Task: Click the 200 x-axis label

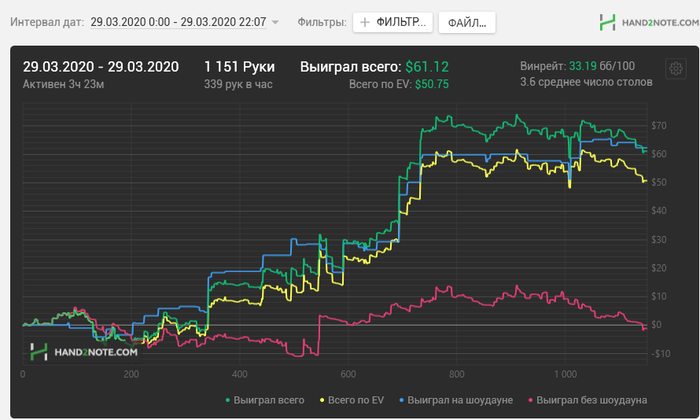Action: click(x=131, y=374)
